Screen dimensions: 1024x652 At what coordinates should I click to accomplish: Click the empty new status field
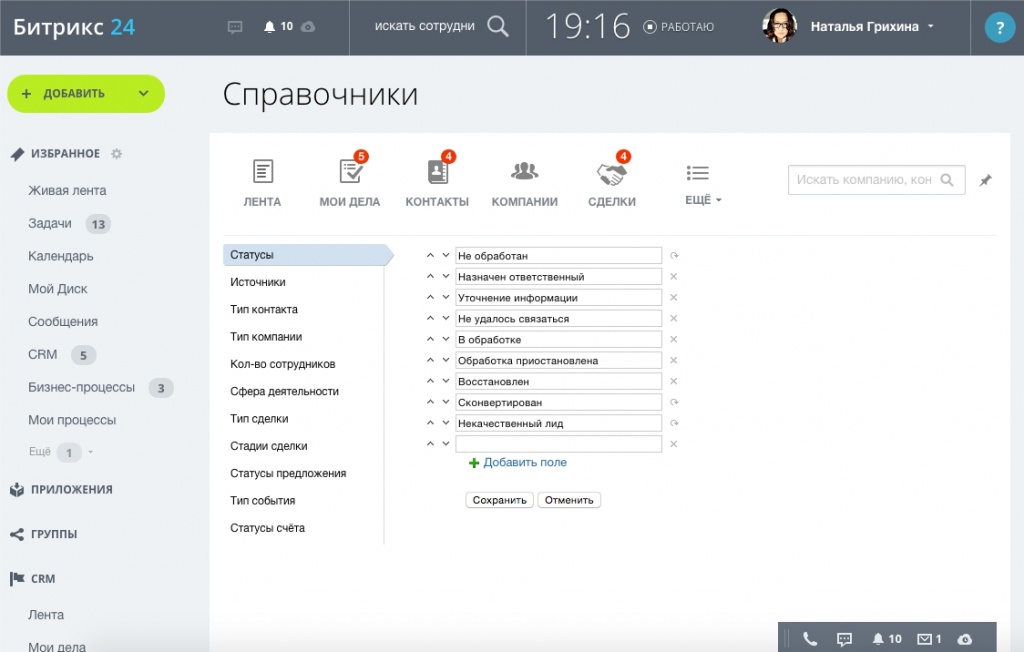tap(558, 444)
